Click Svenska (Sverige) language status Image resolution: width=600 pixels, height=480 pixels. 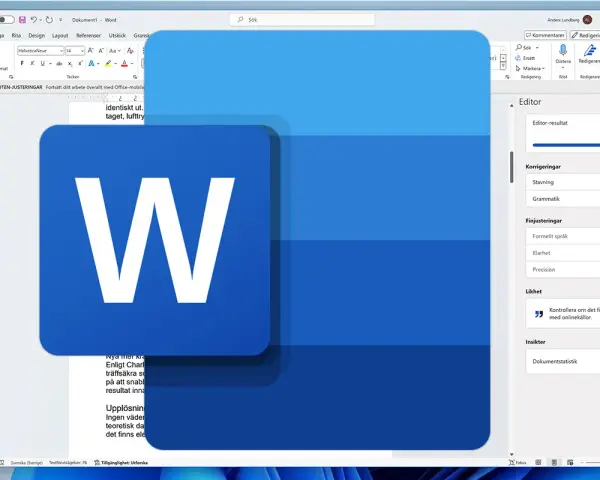click(x=26, y=463)
